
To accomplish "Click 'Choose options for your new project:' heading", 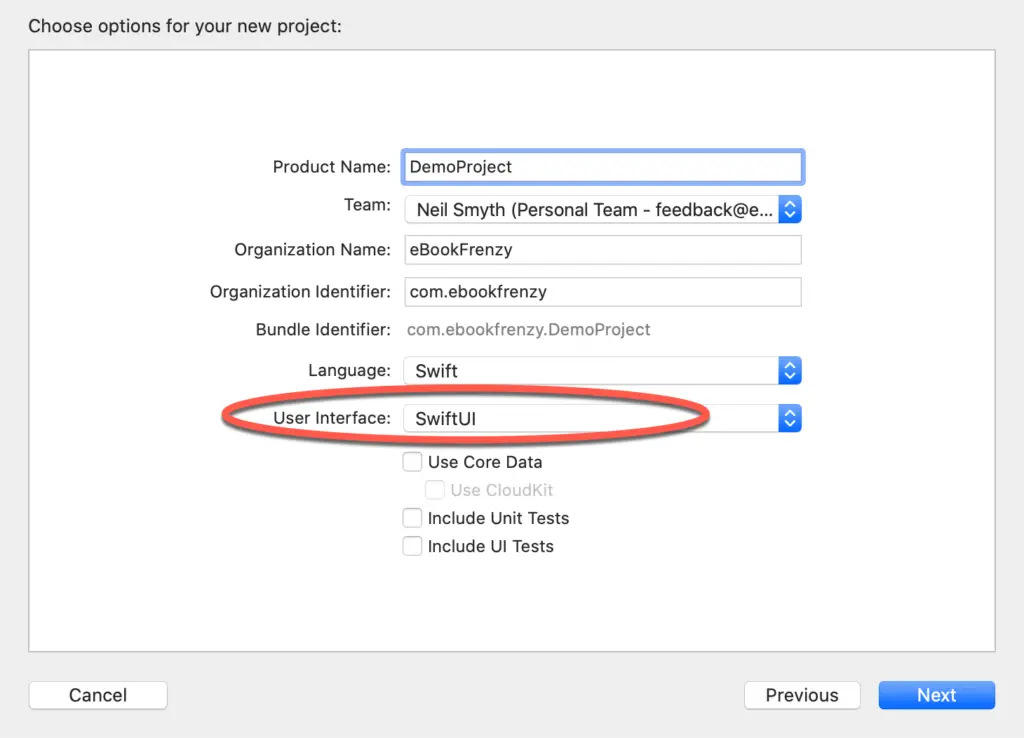I will click(x=185, y=26).
